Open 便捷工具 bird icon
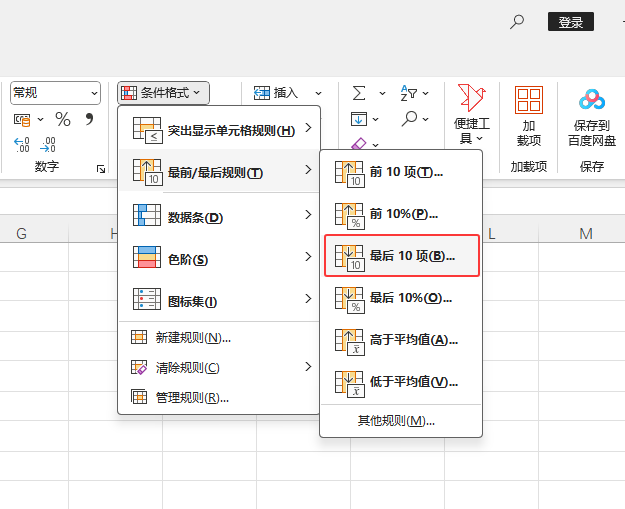 [x=472, y=98]
